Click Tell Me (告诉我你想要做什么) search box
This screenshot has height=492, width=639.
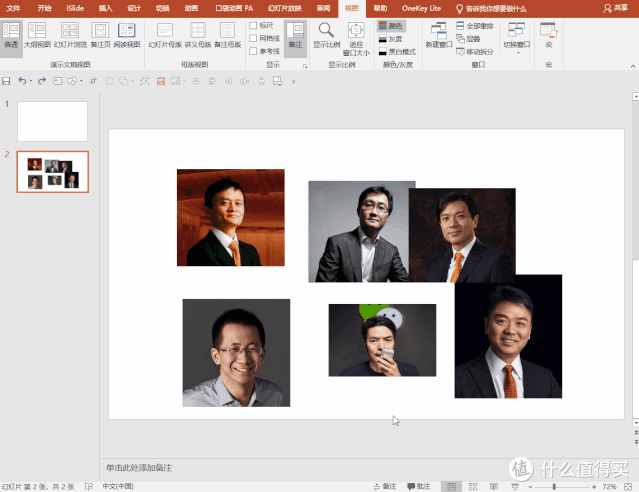click(491, 9)
